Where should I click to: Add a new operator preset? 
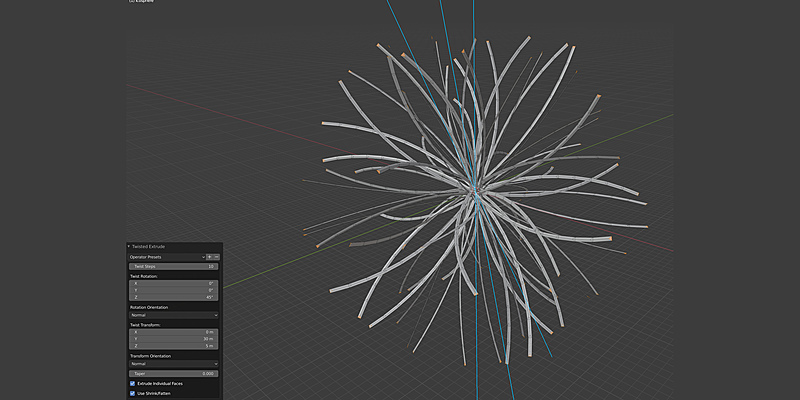coord(210,257)
